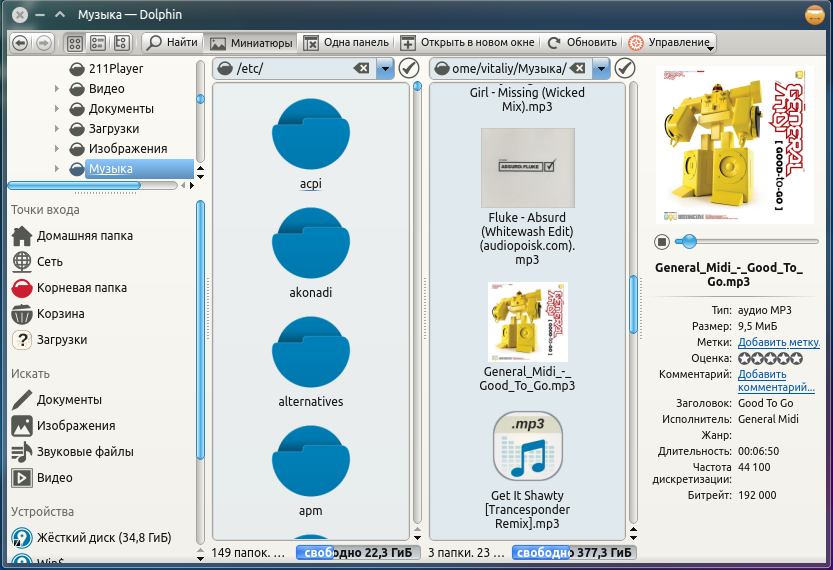Select Fluke - Absurd mp3 thumbnail
Viewport: 833px width, 570px height.
pyautogui.click(x=528, y=168)
